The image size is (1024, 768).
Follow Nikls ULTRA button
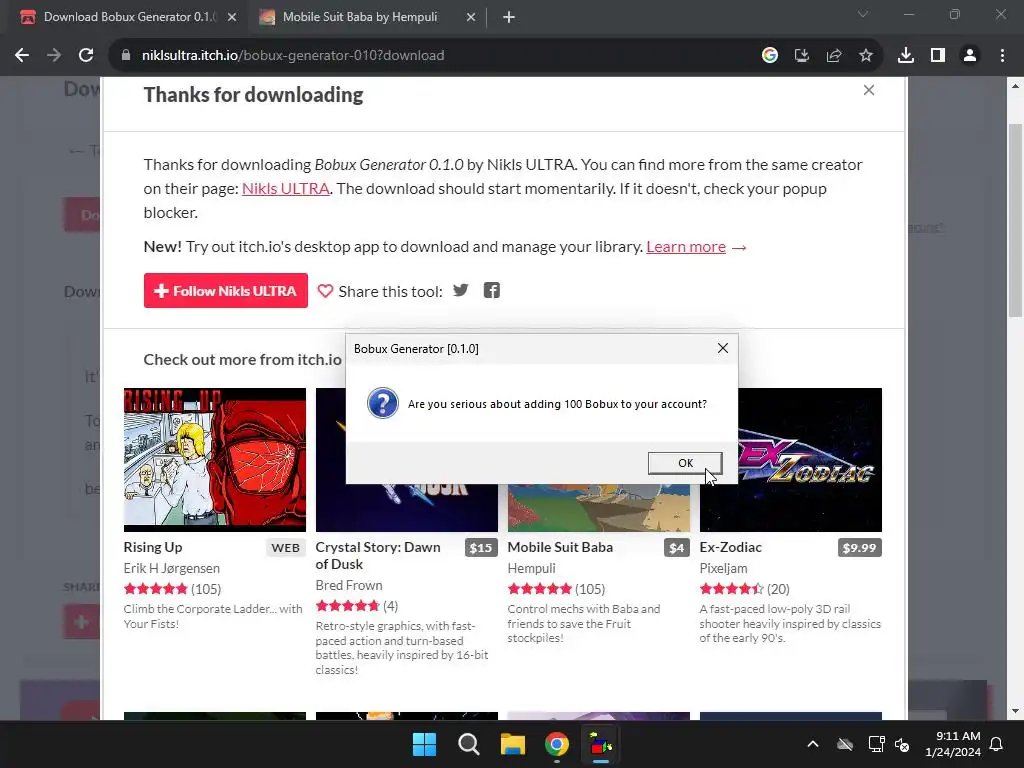tap(225, 291)
